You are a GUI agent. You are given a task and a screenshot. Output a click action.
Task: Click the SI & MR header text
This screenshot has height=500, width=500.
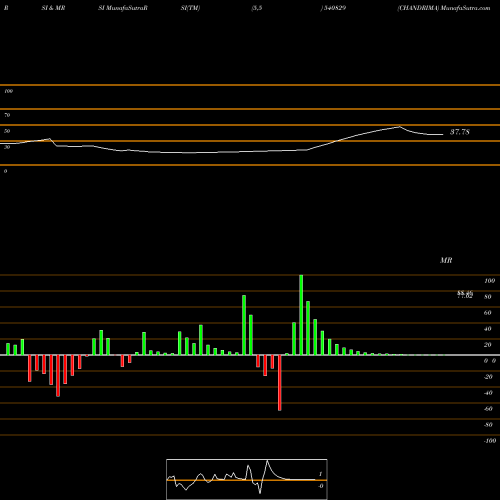[53, 8]
